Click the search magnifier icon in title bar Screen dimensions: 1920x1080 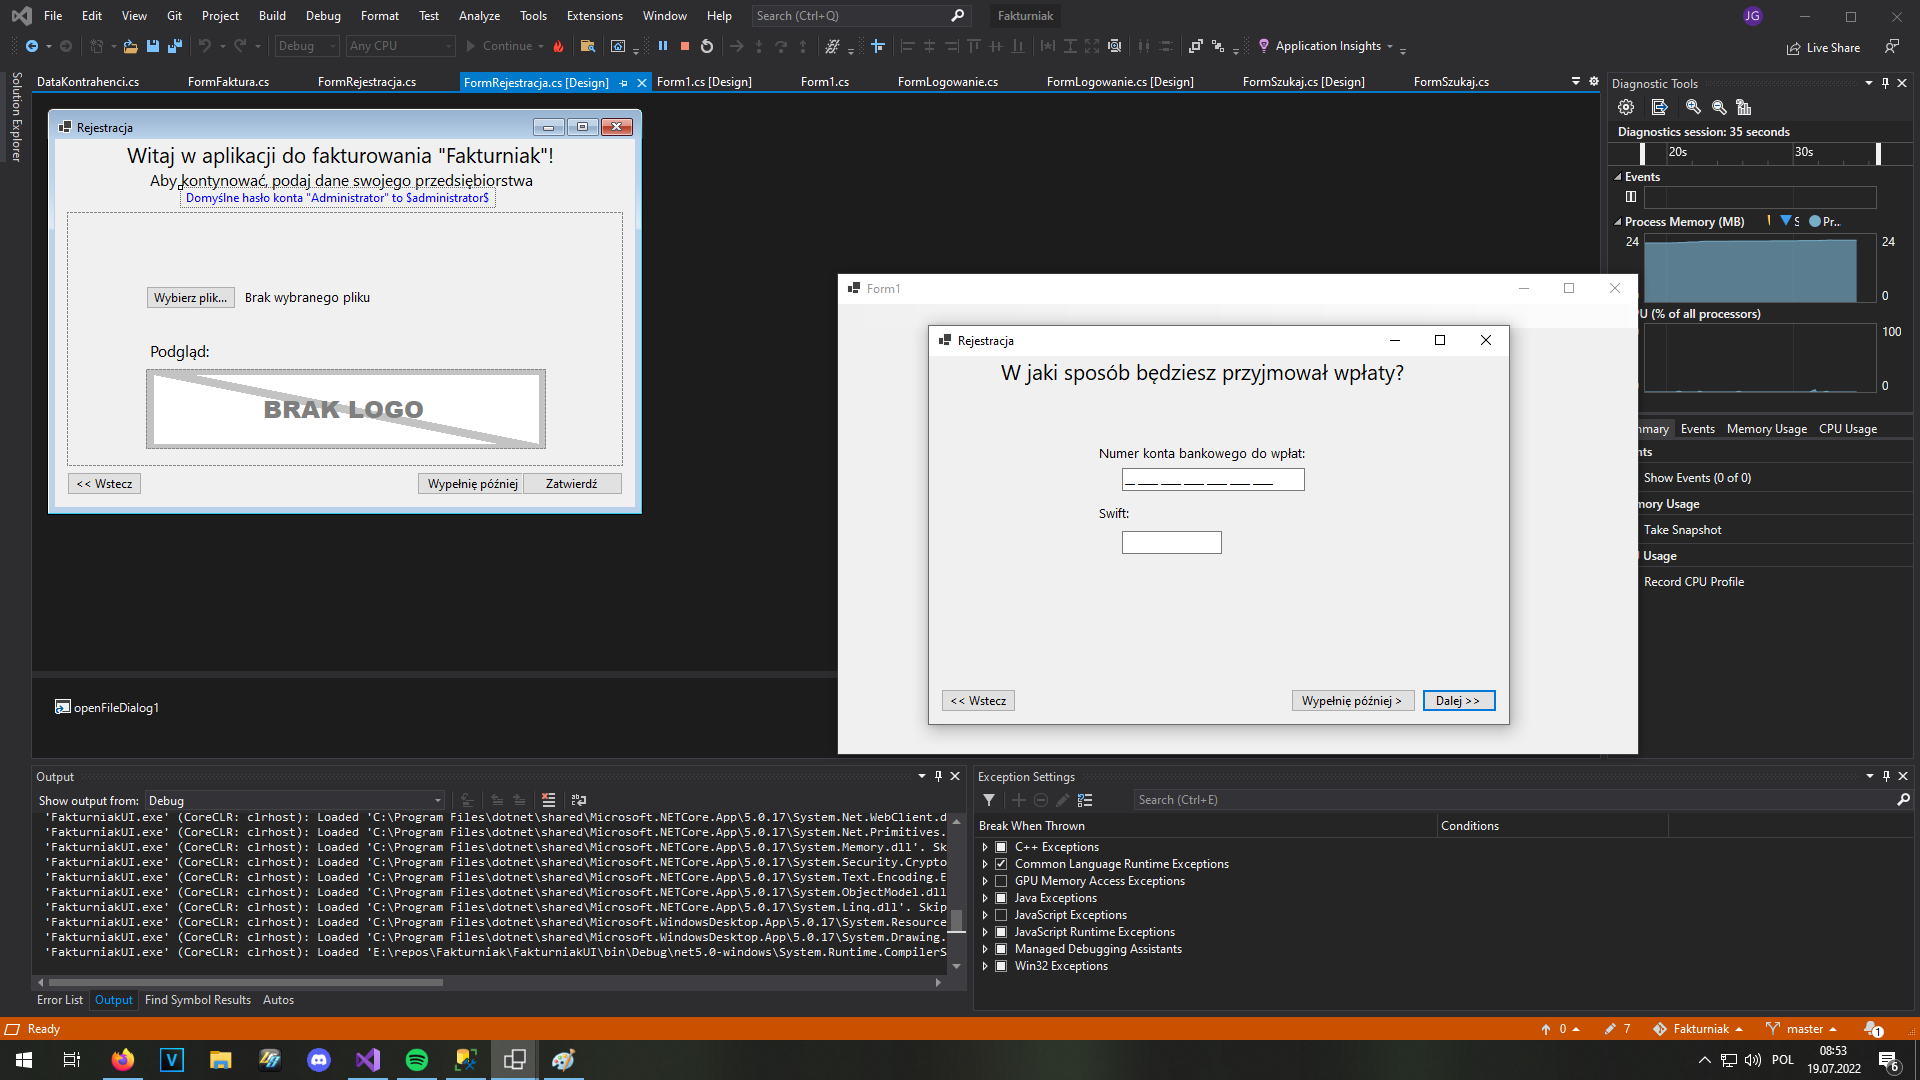[957, 16]
